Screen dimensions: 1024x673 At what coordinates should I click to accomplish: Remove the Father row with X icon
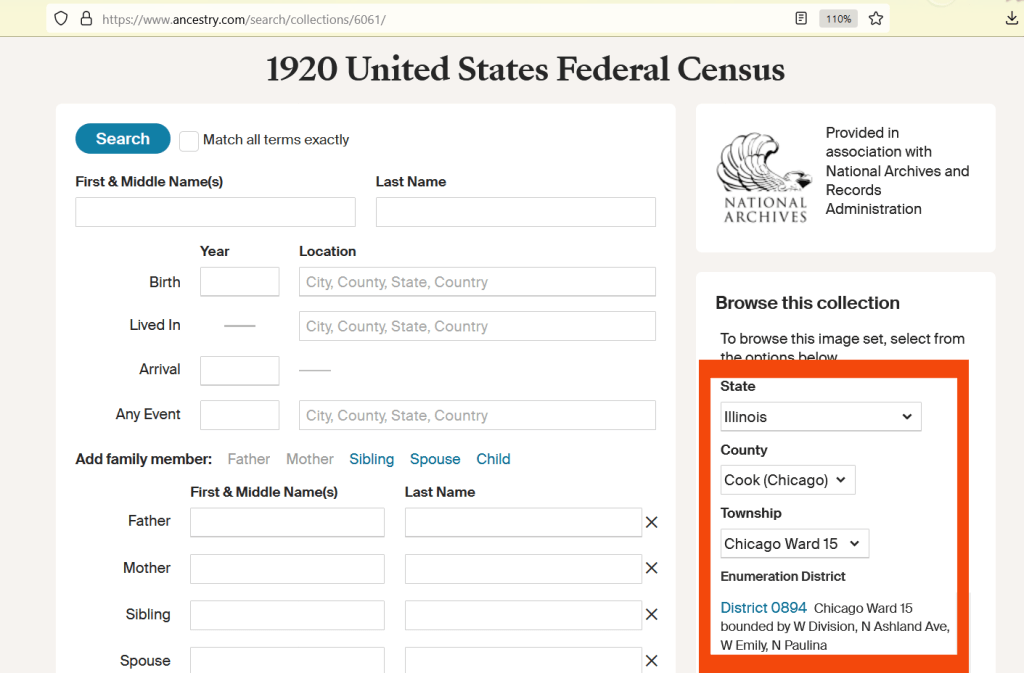(651, 522)
